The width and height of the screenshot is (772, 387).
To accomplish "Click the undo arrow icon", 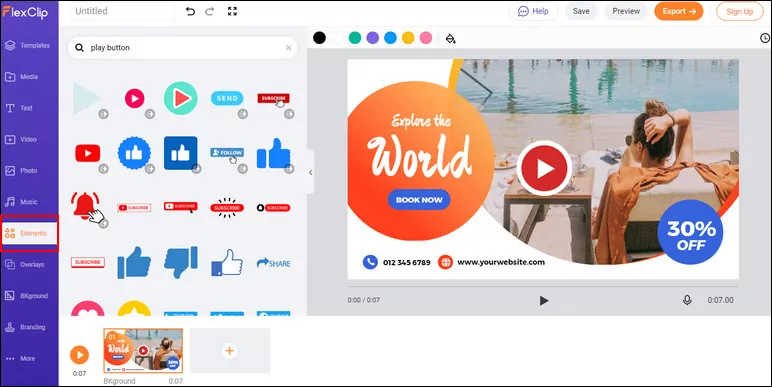I will pyautogui.click(x=191, y=11).
